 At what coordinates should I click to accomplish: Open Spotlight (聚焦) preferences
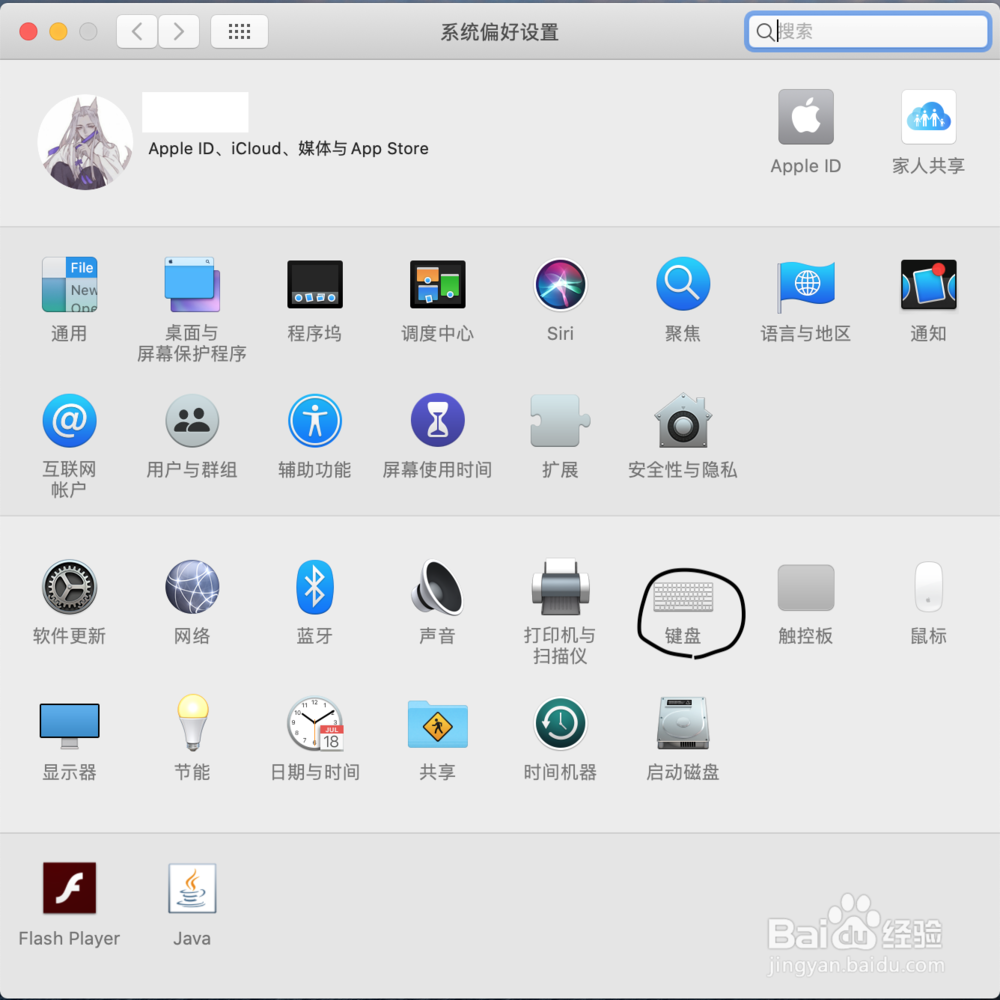(x=683, y=285)
